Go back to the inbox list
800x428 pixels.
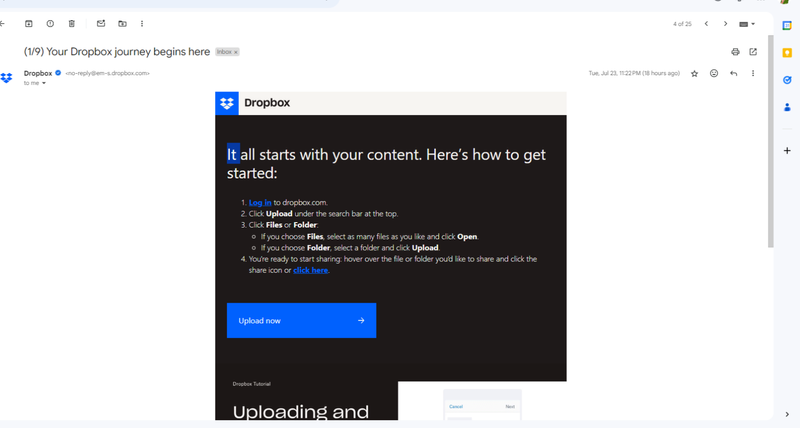[x=3, y=23]
